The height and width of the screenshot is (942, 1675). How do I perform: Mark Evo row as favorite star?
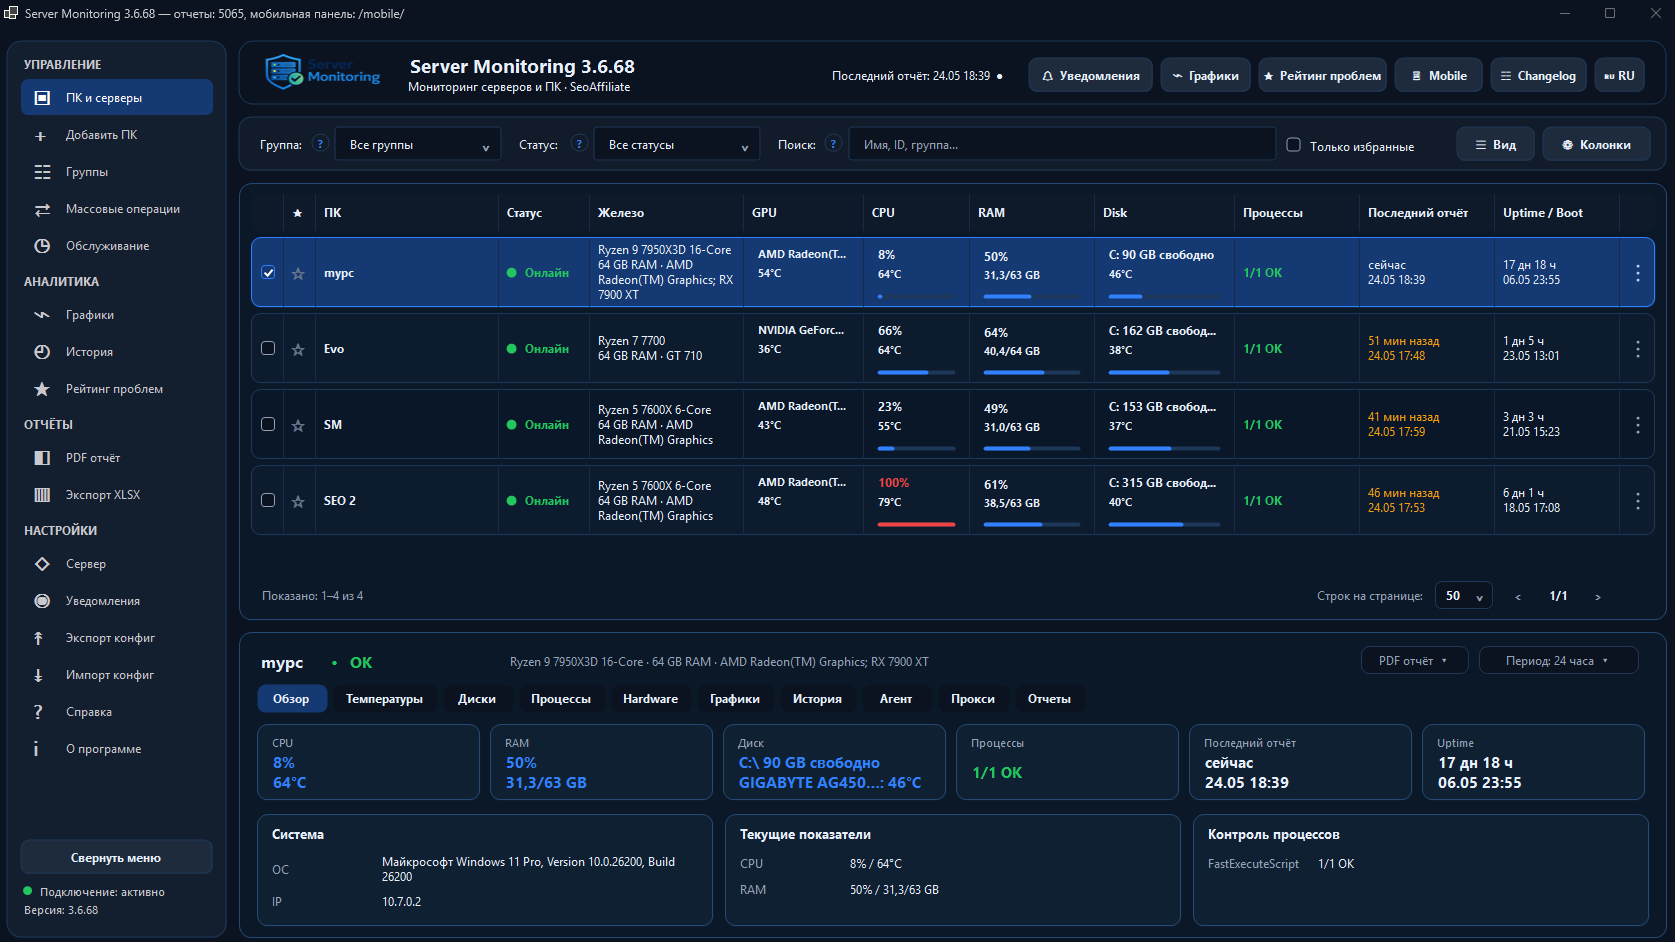tap(298, 349)
